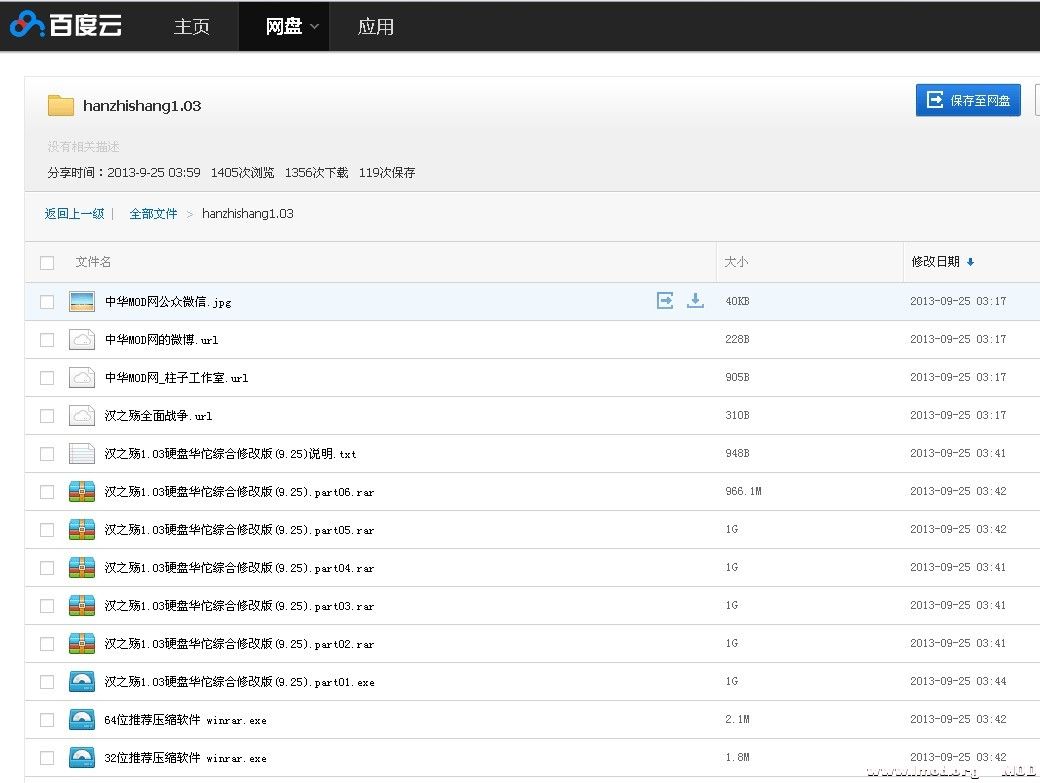Click the Baidu Cloud logo
The image size is (1040, 783).
point(66,25)
